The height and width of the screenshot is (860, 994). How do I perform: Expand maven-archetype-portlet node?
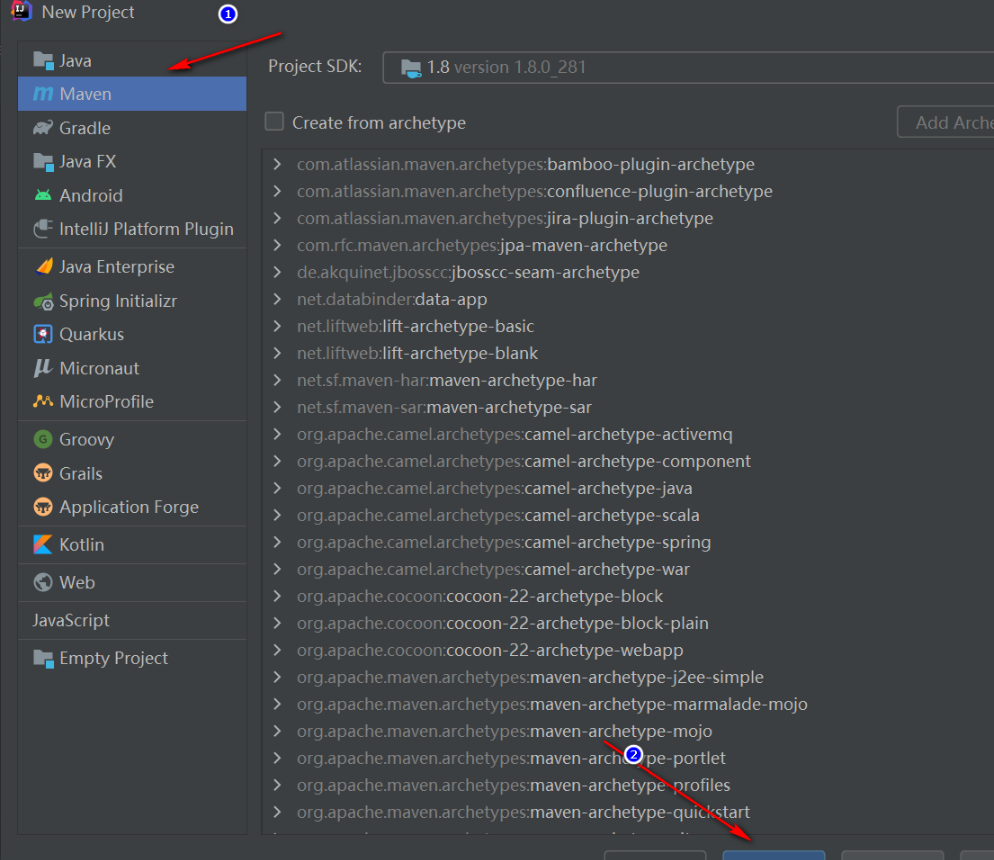pyautogui.click(x=277, y=758)
